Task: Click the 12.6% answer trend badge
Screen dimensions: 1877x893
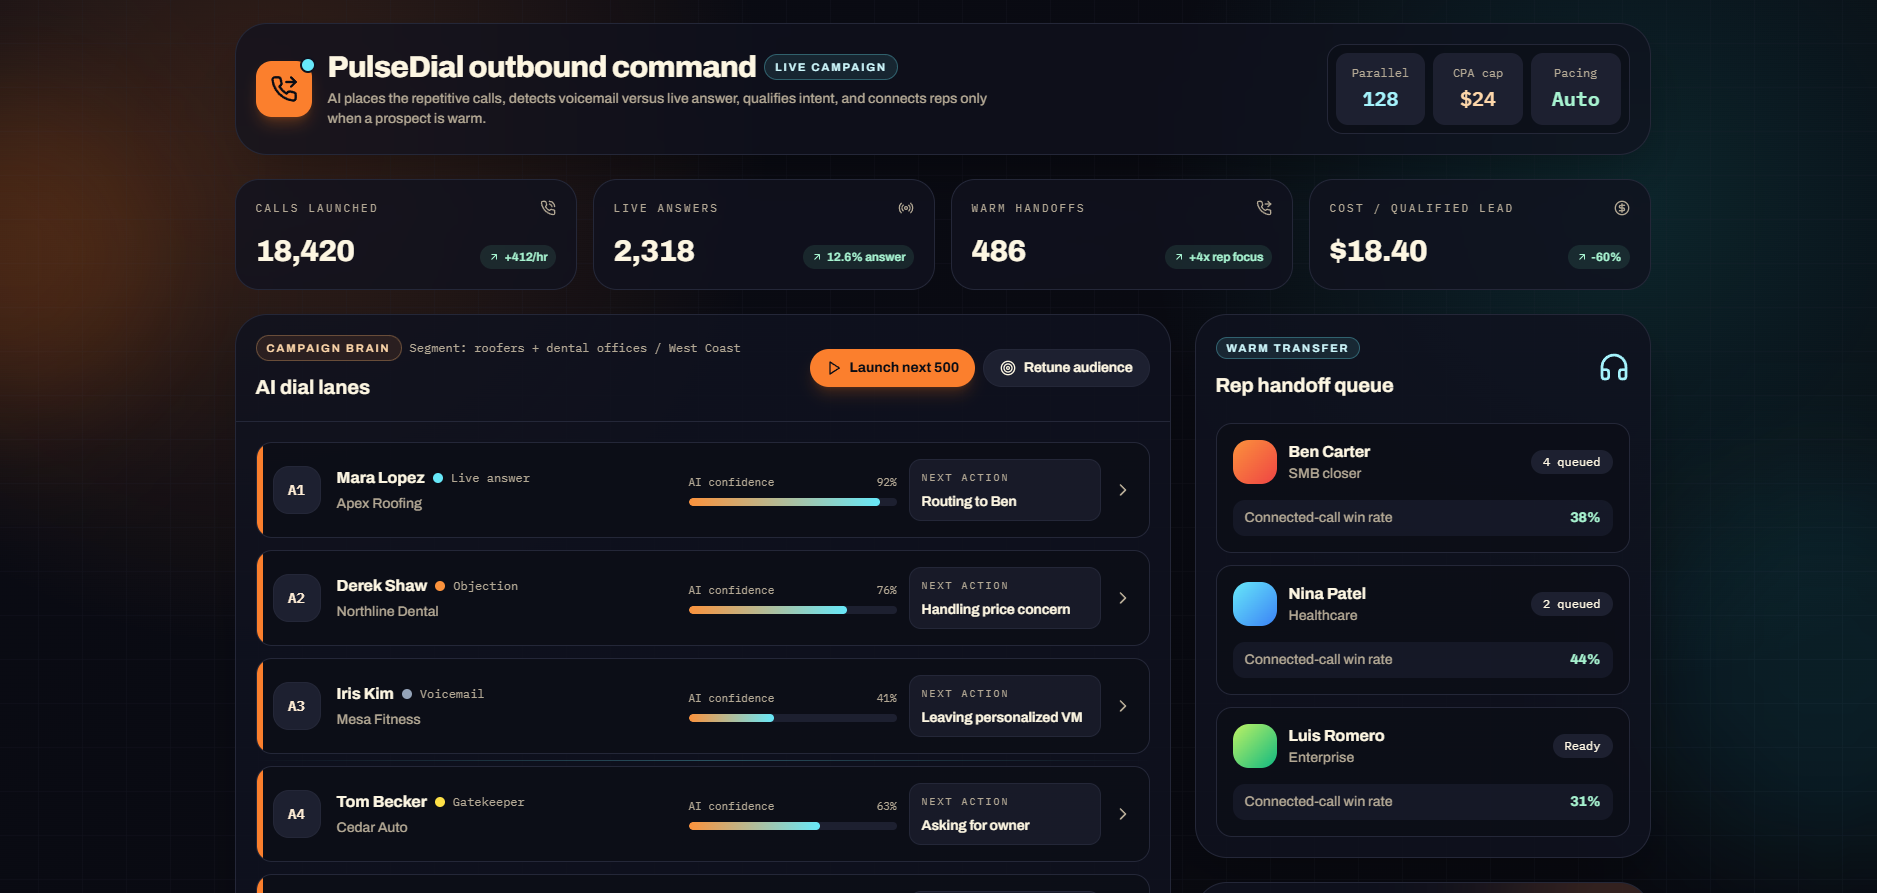Action: pos(859,257)
